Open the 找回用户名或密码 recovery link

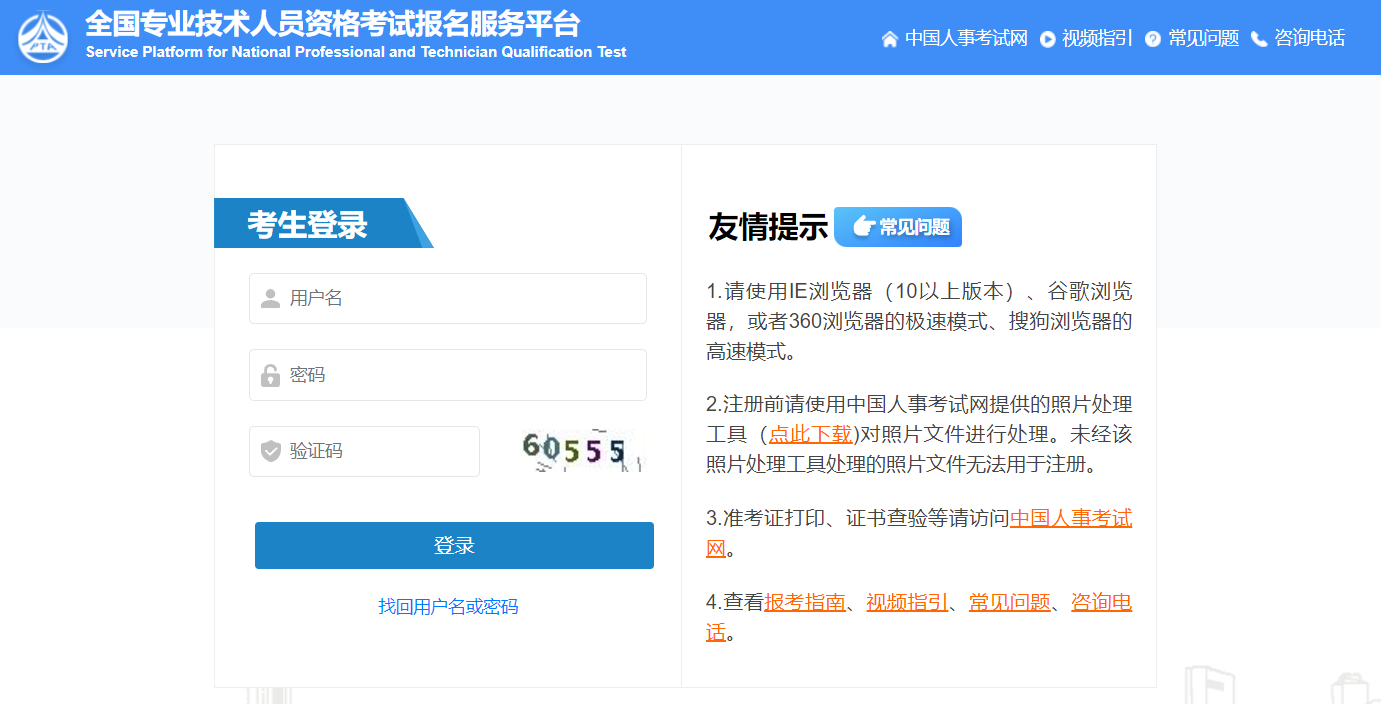point(447,606)
